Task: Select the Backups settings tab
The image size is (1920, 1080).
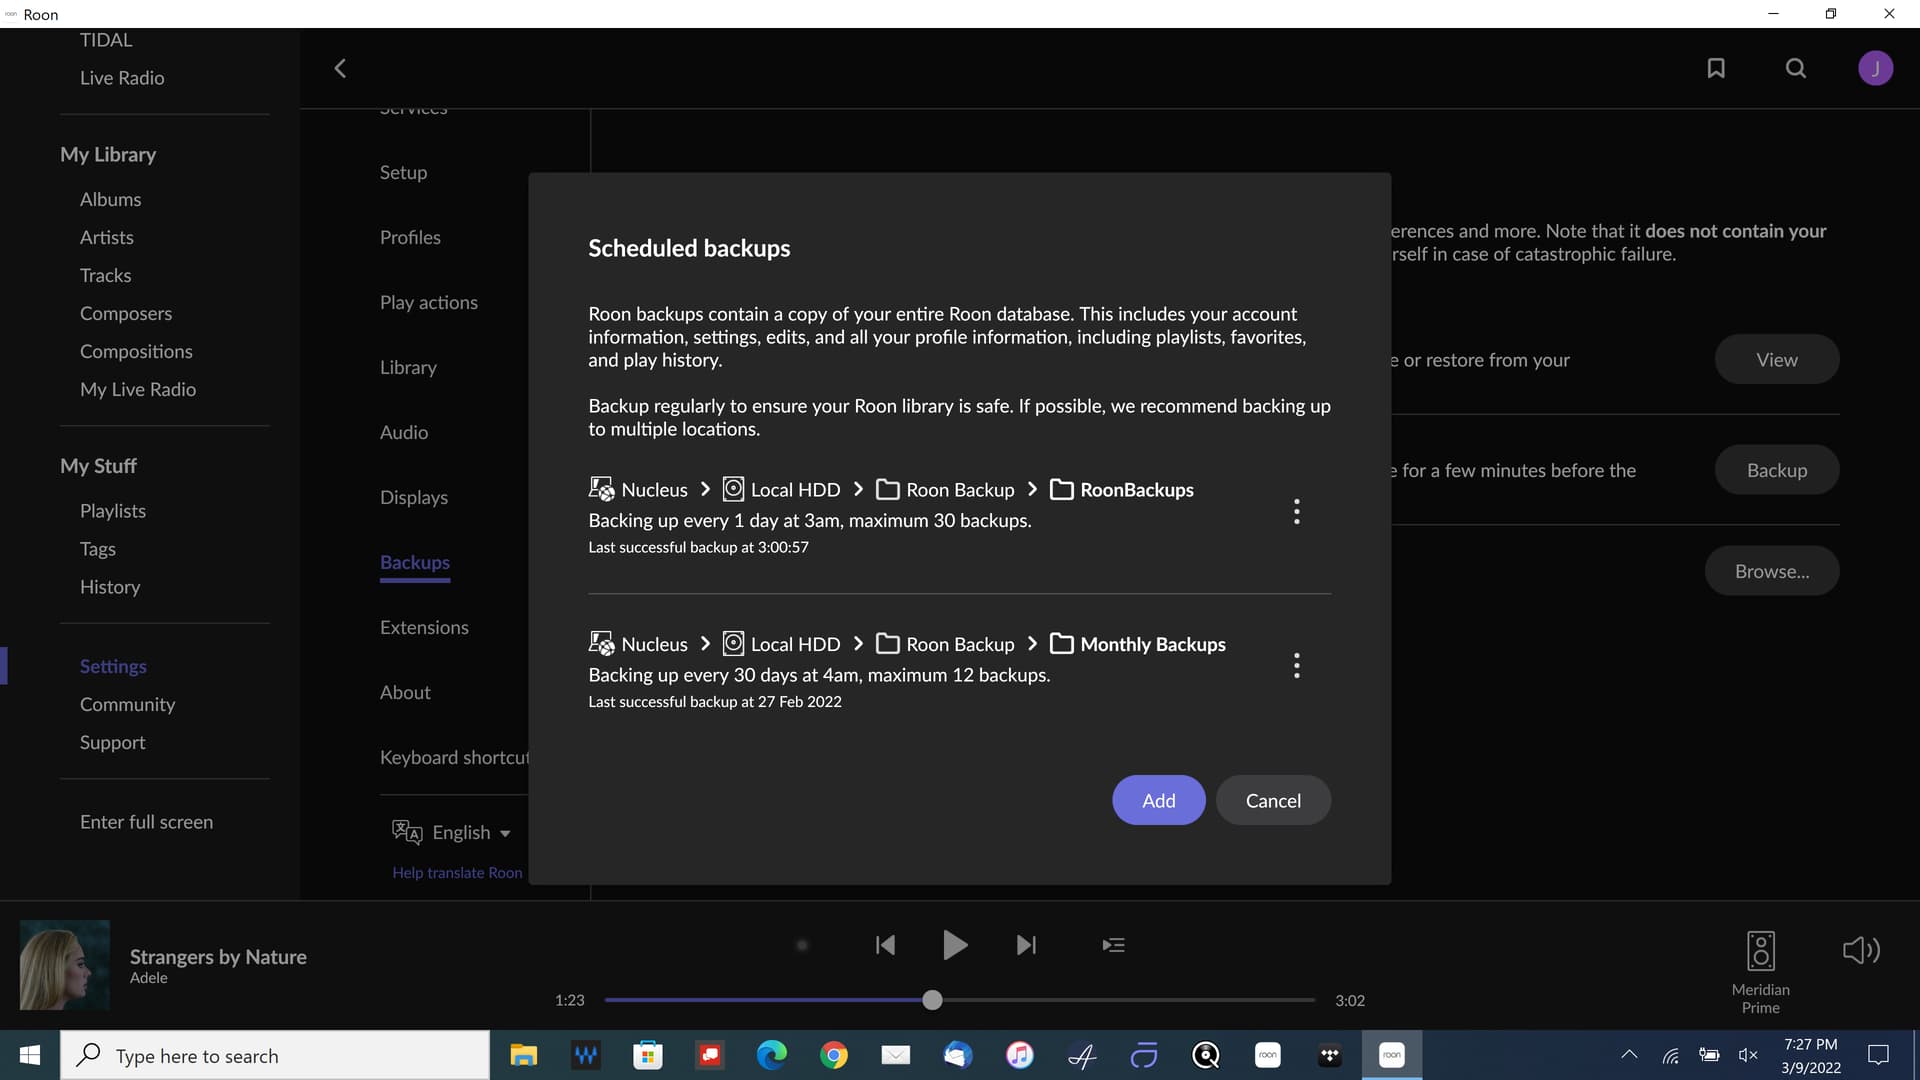Action: pyautogui.click(x=415, y=562)
